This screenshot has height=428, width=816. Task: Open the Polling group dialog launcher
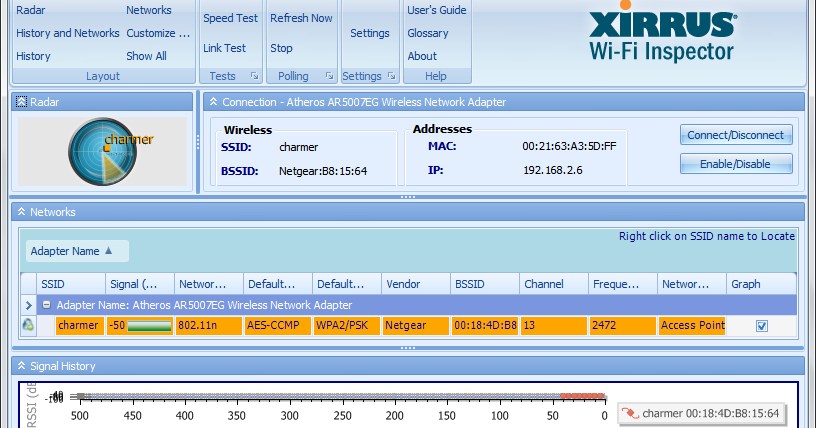tap(329, 76)
